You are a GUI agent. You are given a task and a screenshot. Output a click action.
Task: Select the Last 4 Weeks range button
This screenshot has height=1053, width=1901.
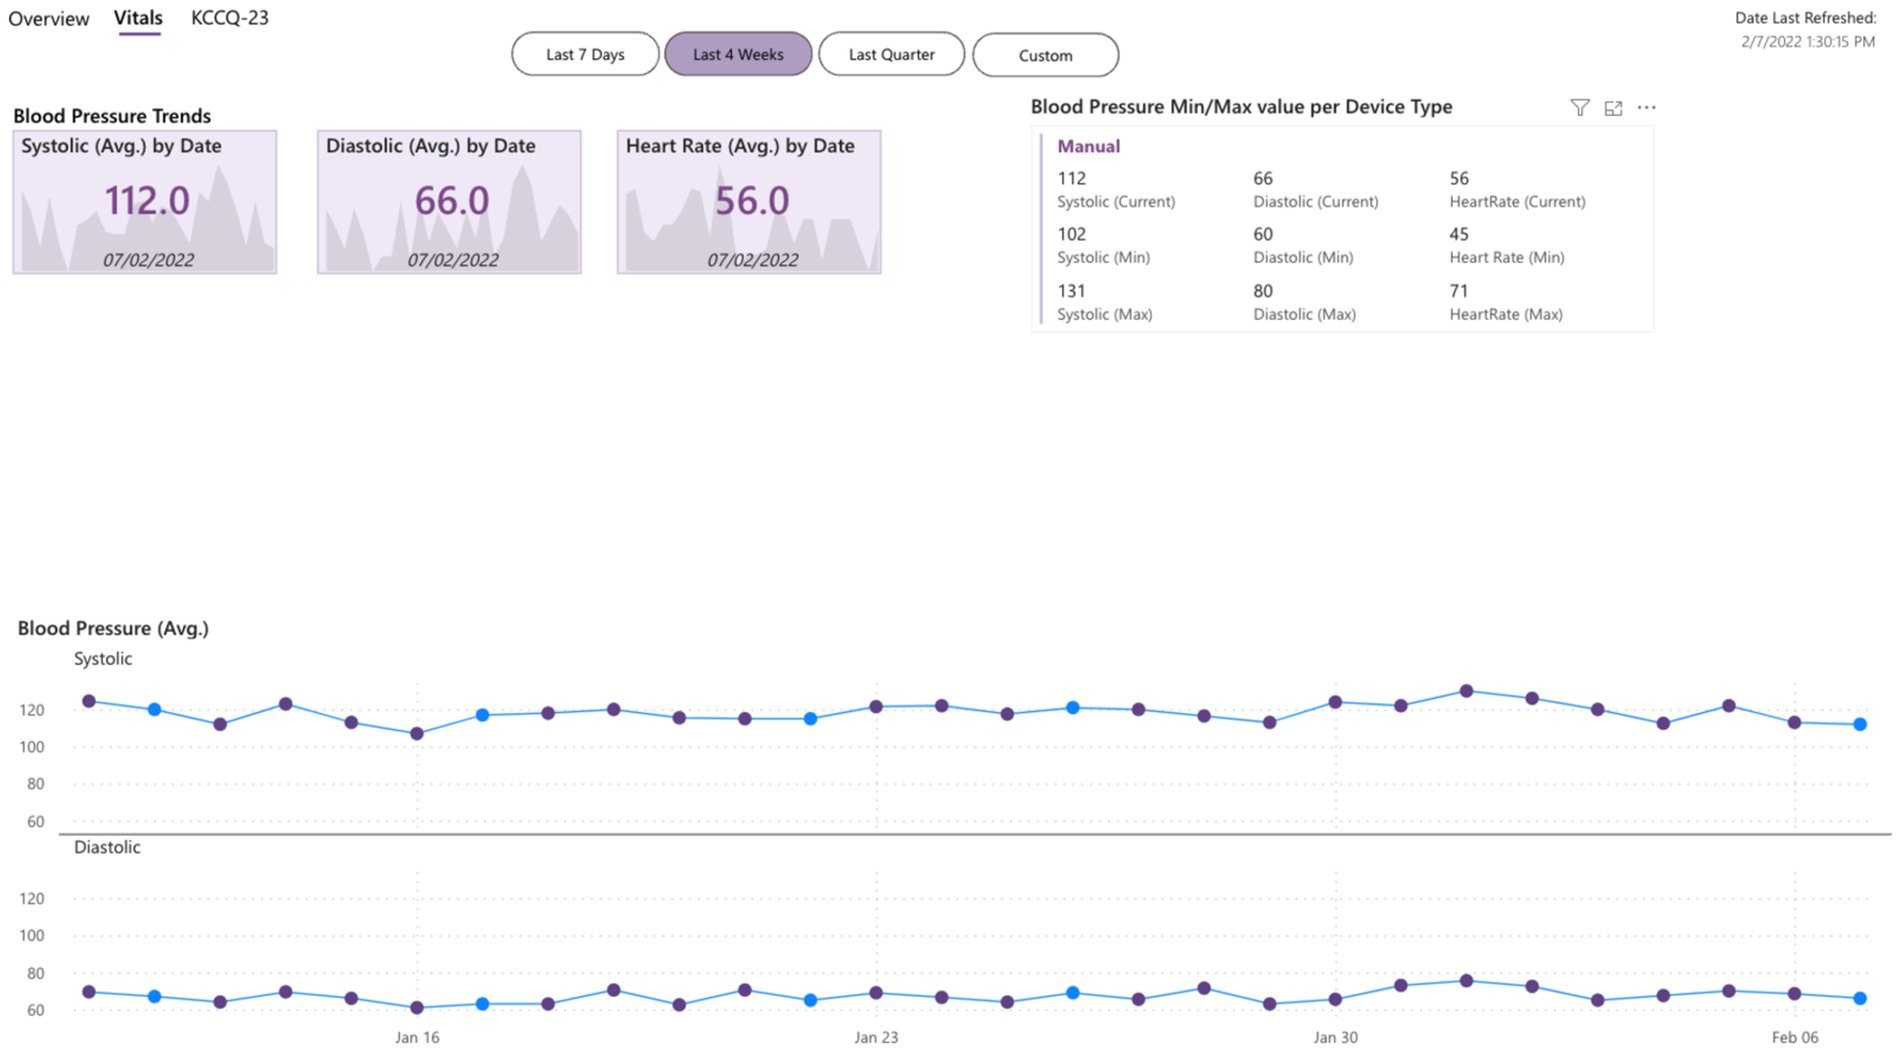pos(738,54)
